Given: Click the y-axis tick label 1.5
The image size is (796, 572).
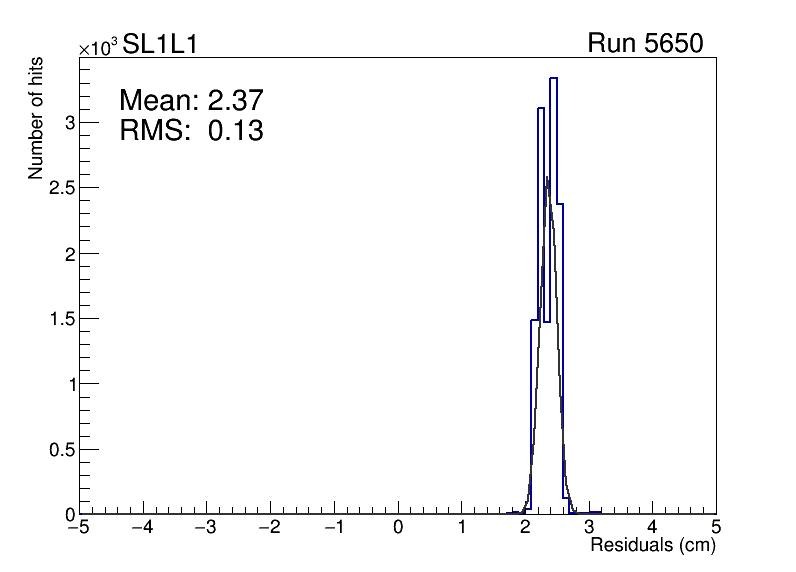Looking at the screenshot, I should (64, 318).
